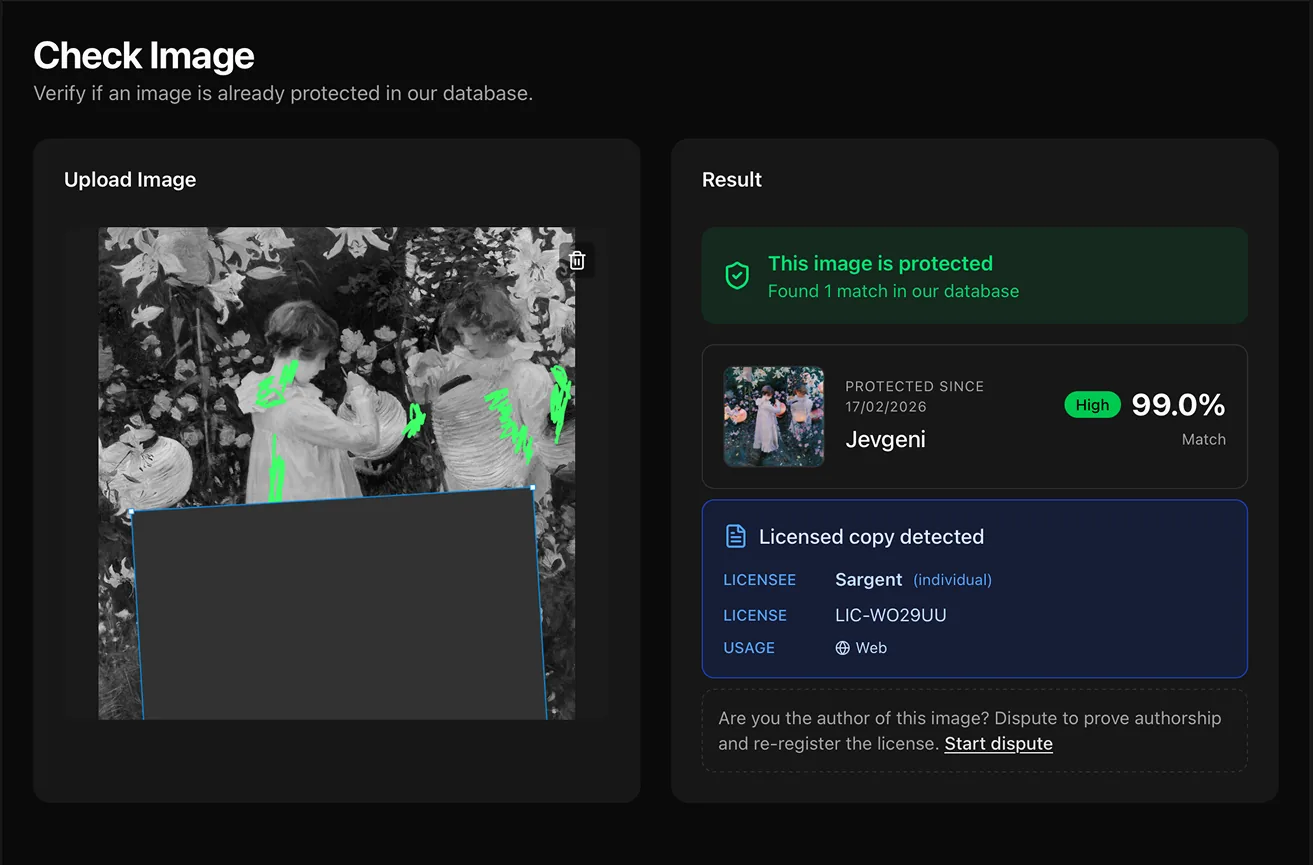Click the USAGE field label
1313x865 pixels.
click(749, 648)
